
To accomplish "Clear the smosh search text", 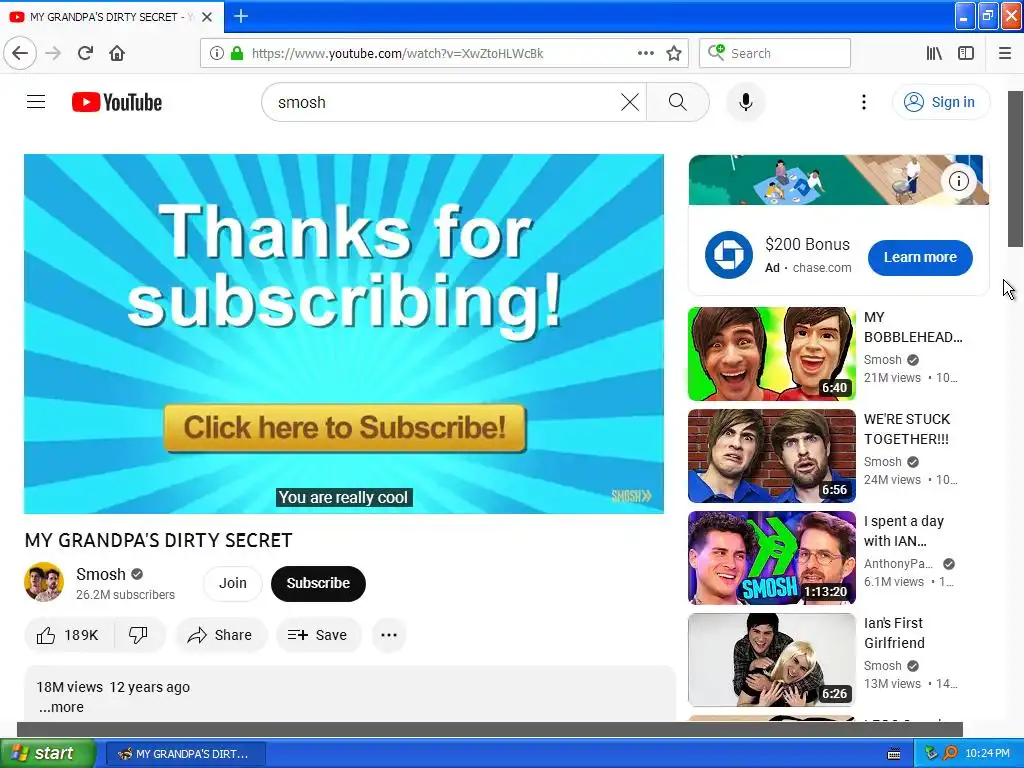I will coord(630,102).
